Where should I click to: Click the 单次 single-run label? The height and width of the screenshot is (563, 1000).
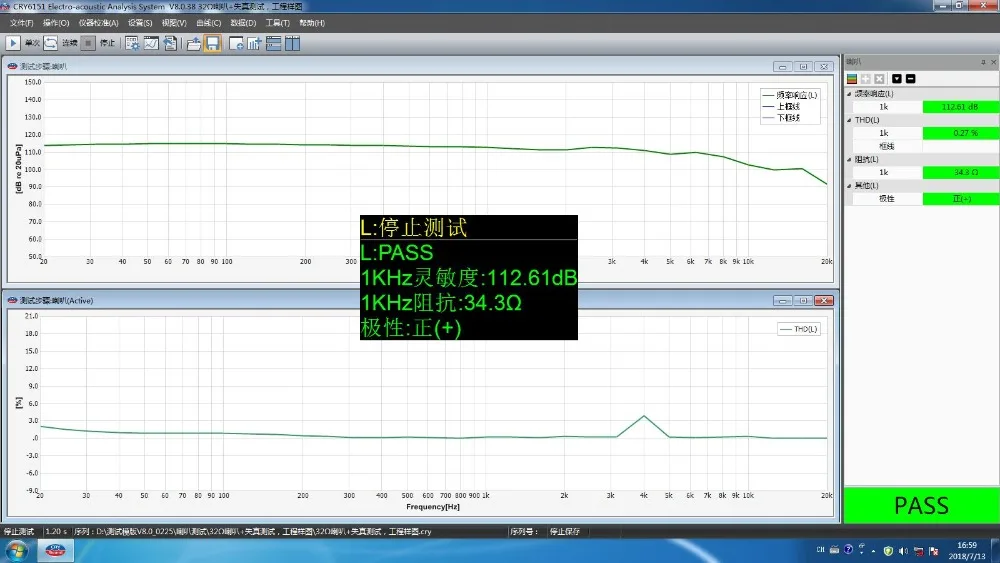pyautogui.click(x=32, y=43)
